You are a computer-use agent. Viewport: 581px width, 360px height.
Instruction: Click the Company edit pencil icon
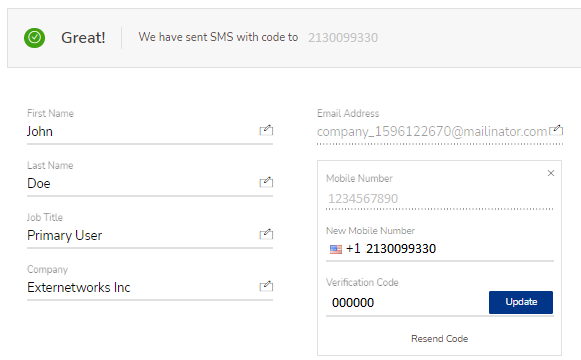coord(266,286)
